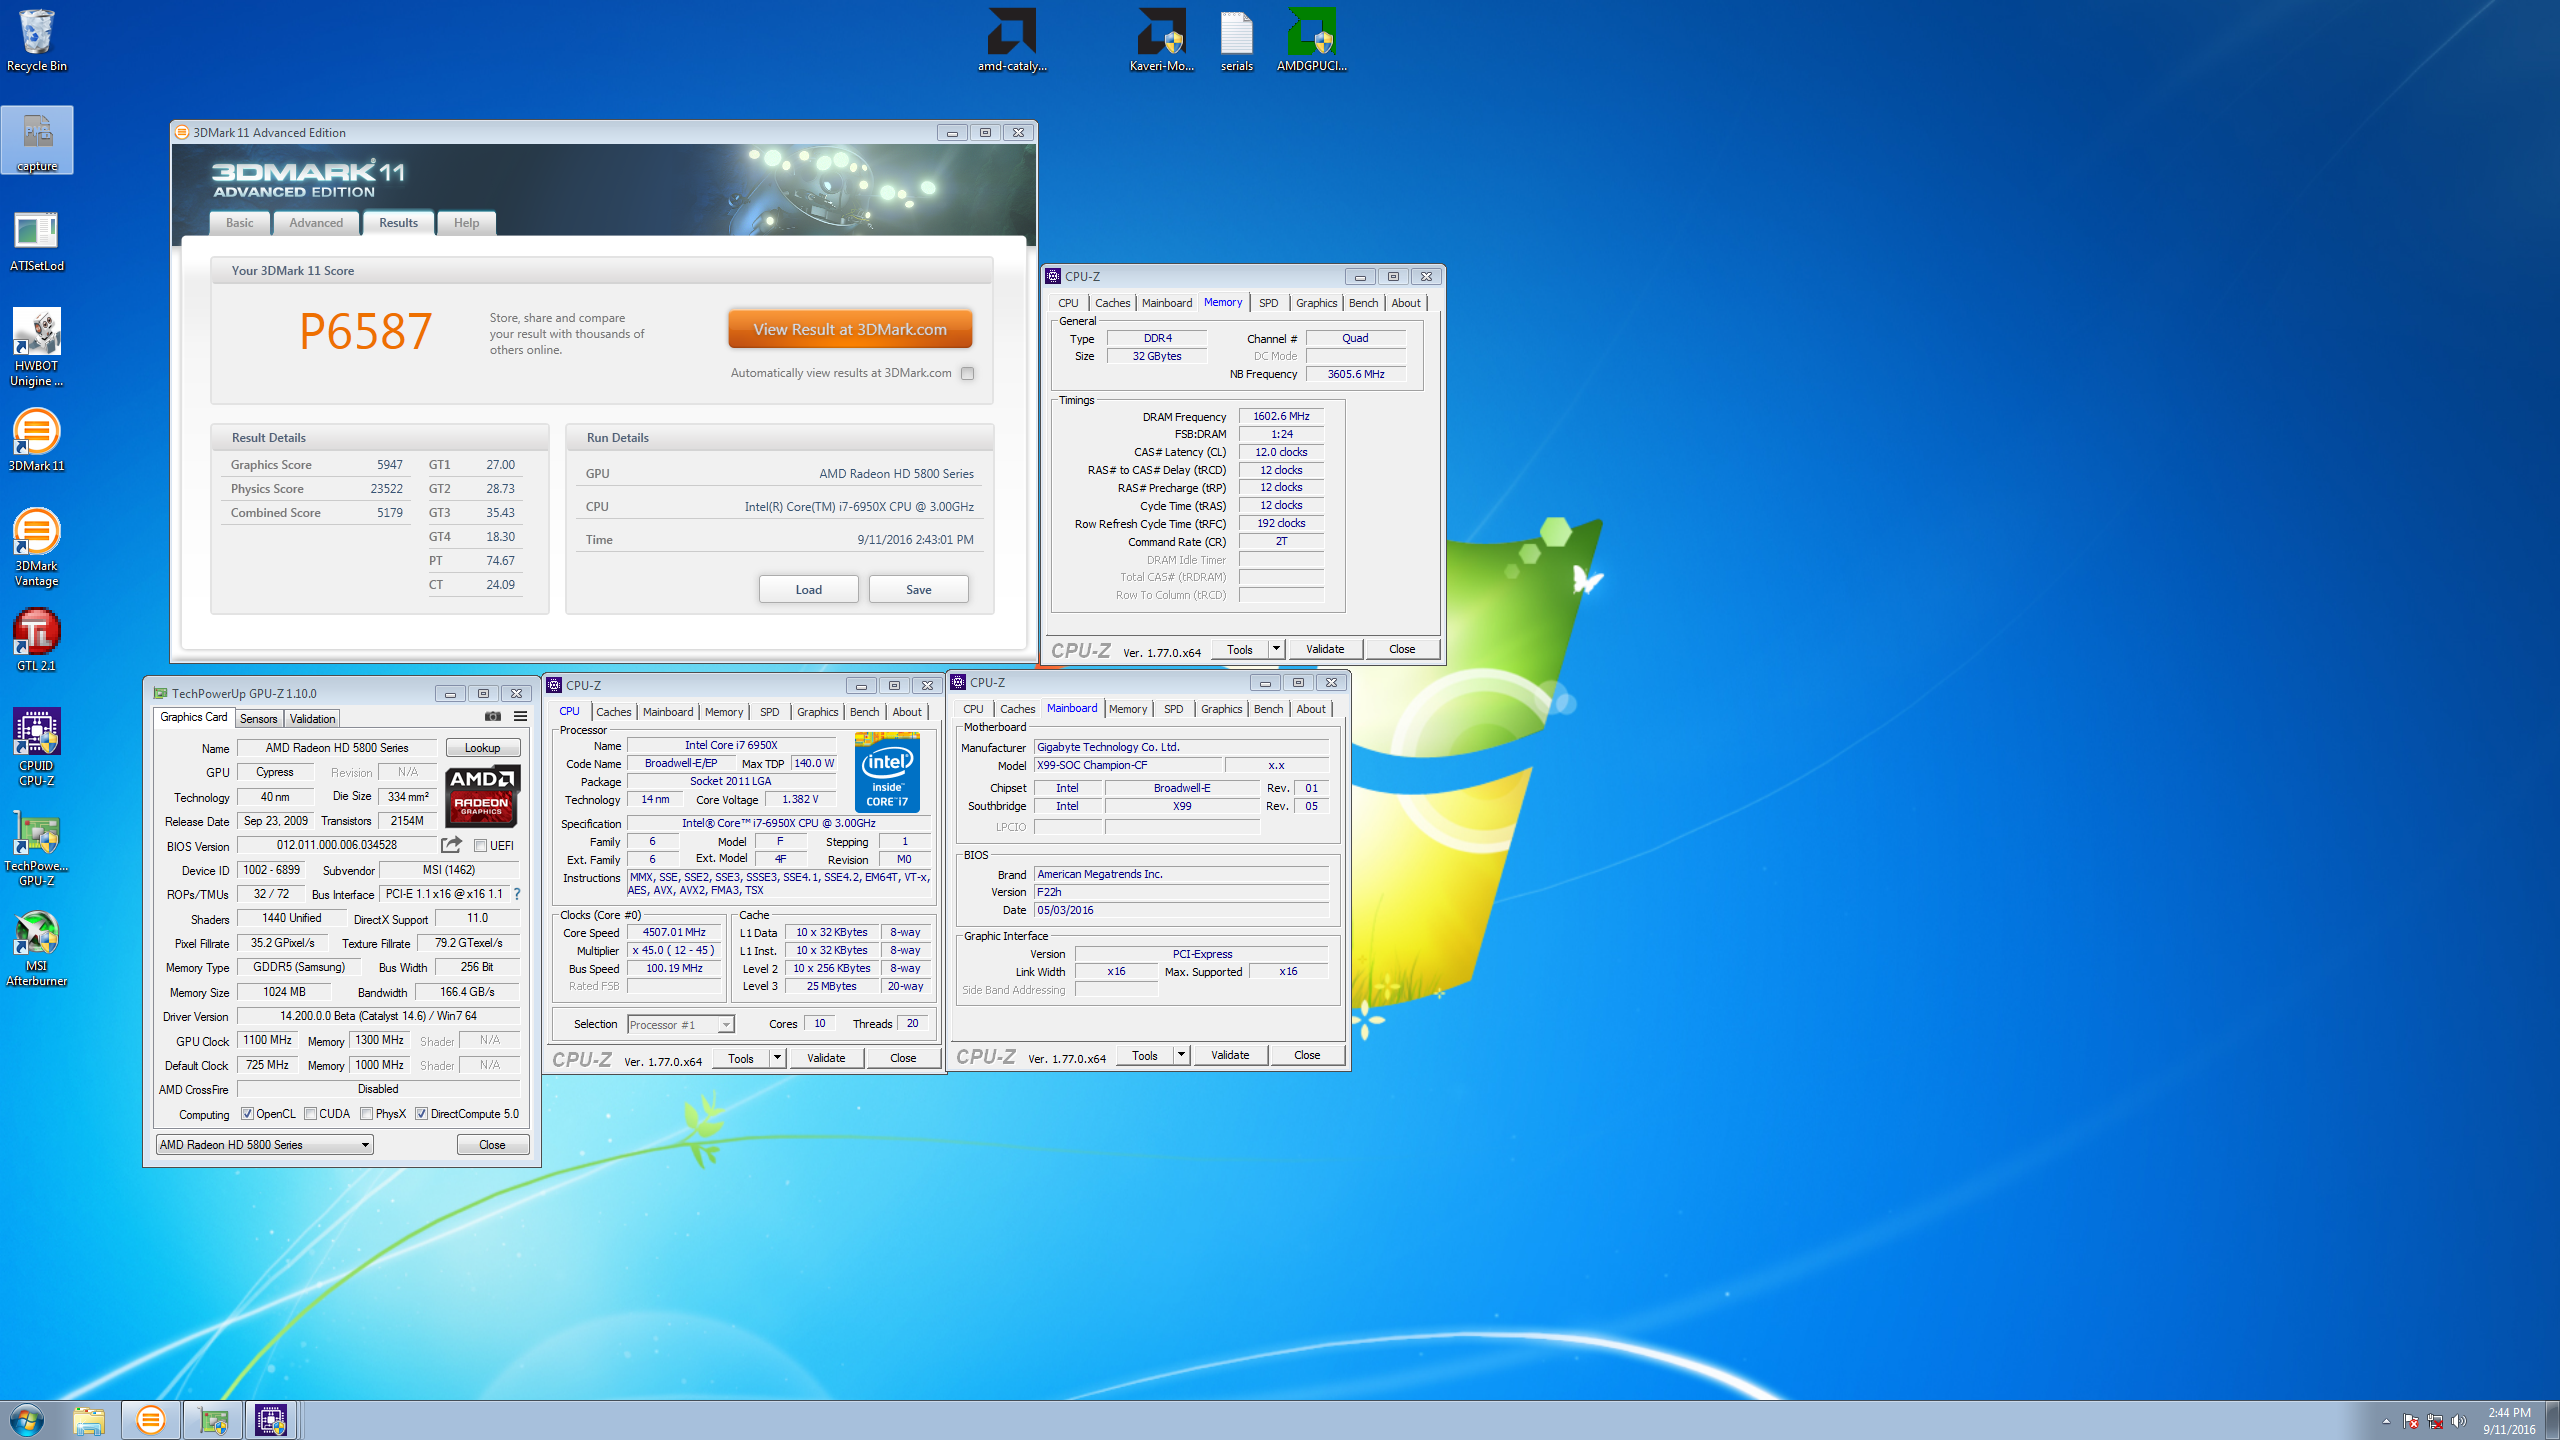This screenshot has width=2560, height=1440.
Task: Click the AMD Radeon Graphics logo
Action: pyautogui.click(x=482, y=796)
